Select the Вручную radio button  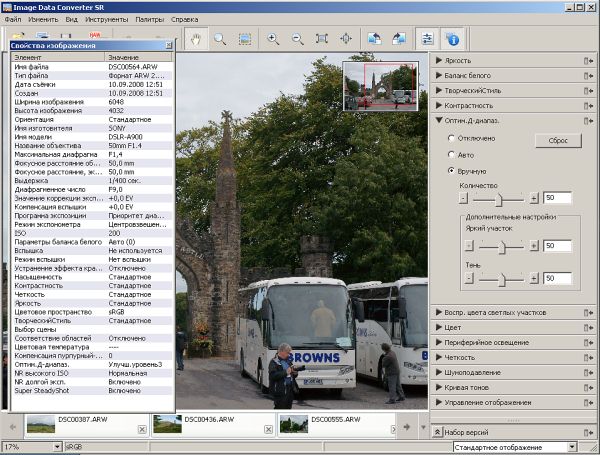451,171
